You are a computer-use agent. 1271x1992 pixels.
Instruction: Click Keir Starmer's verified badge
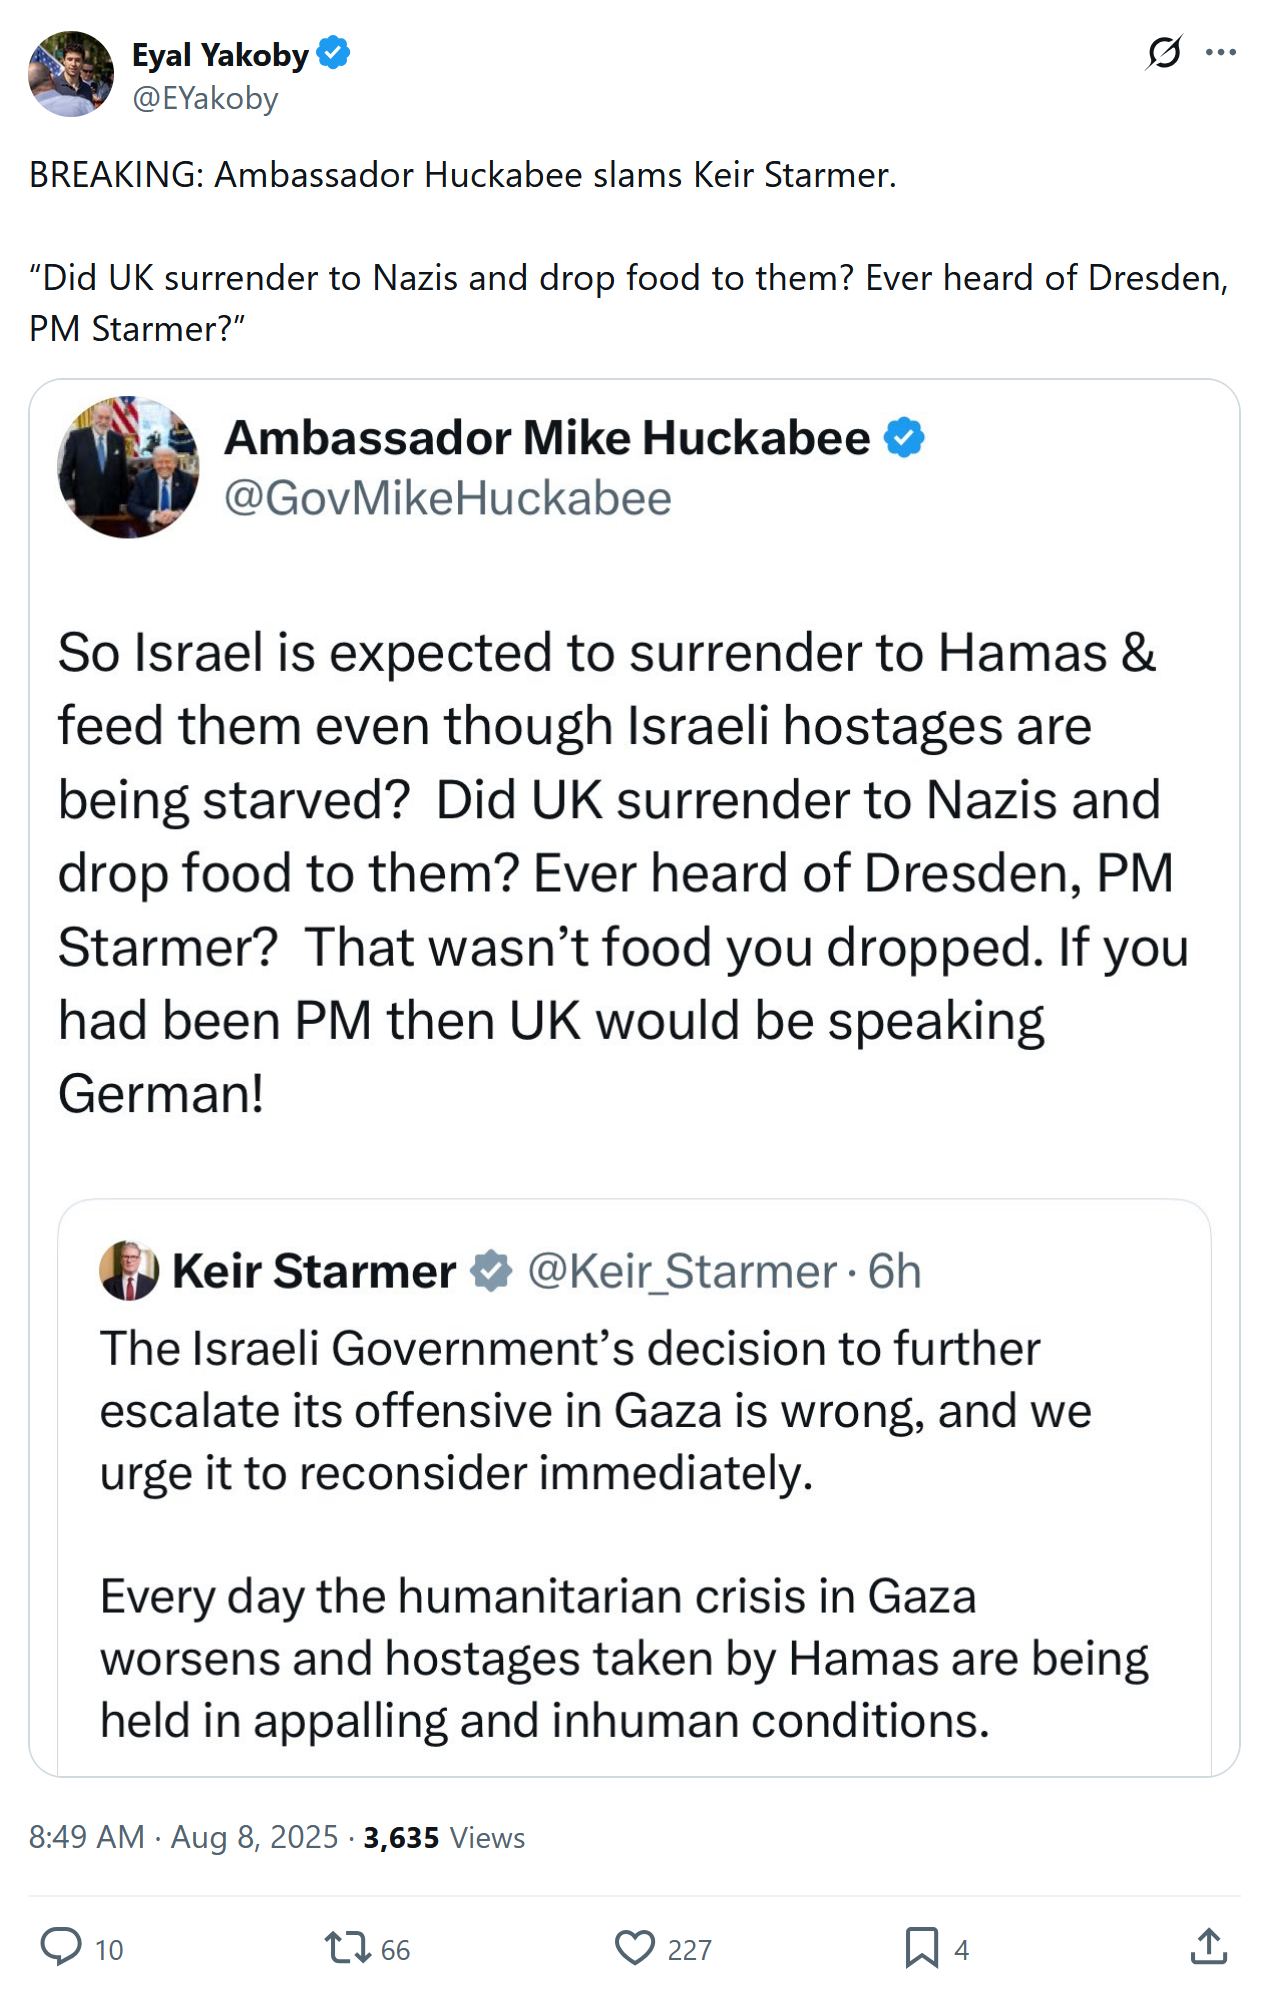pyautogui.click(x=491, y=1270)
